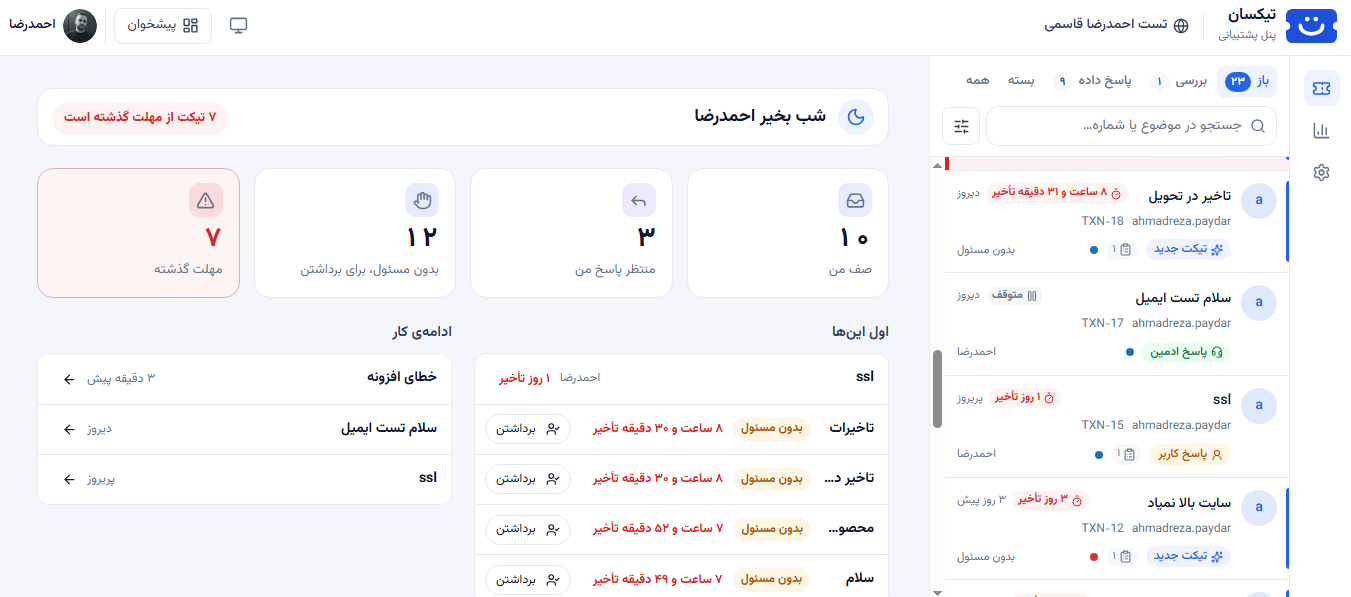Click the note count icon on TXN-12 ticket
The width and height of the screenshot is (1351, 597).
coord(1121,556)
